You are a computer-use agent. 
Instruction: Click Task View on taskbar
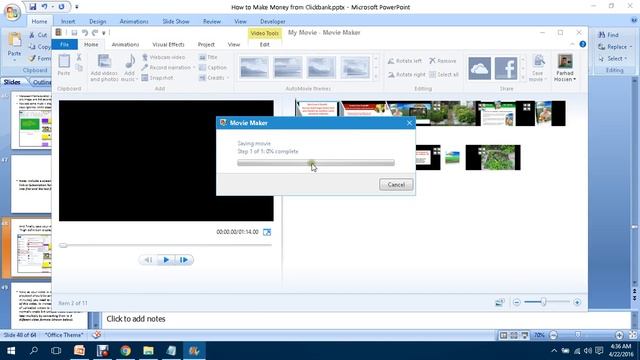click(x=56, y=351)
